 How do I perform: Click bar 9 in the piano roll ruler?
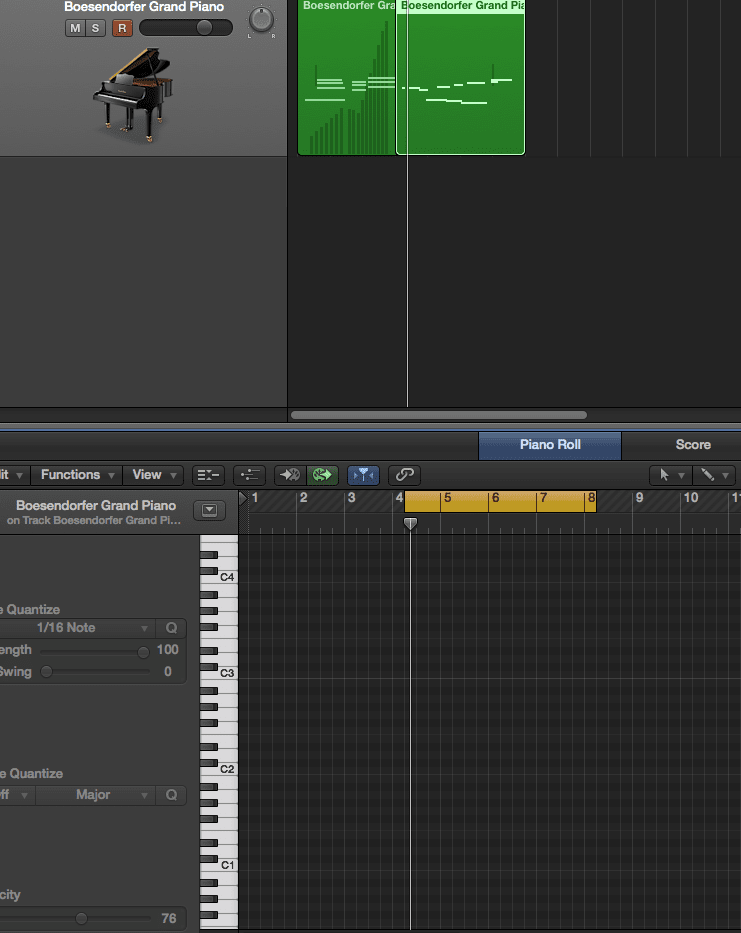coord(639,498)
